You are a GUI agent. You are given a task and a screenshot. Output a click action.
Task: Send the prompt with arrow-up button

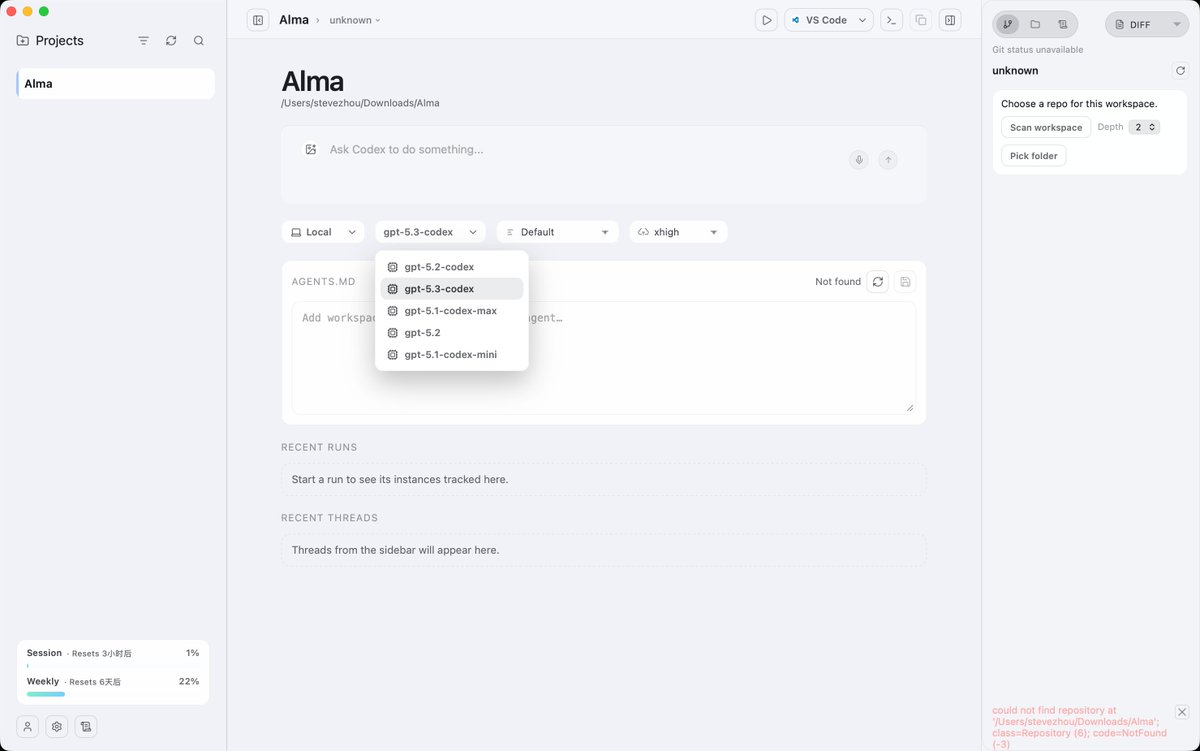point(888,160)
